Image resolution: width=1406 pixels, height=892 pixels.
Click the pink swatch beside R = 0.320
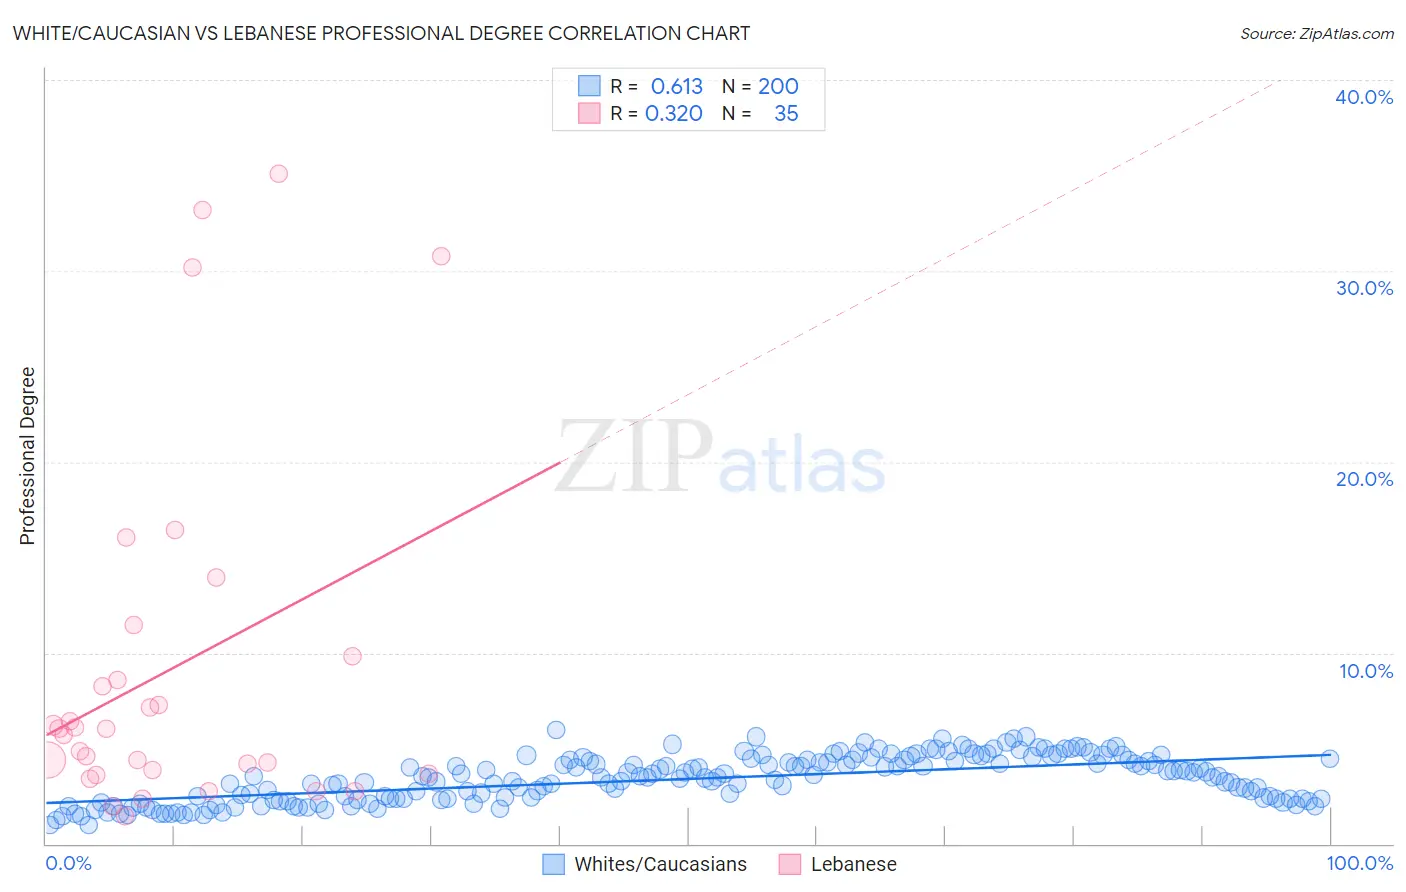[589, 113]
